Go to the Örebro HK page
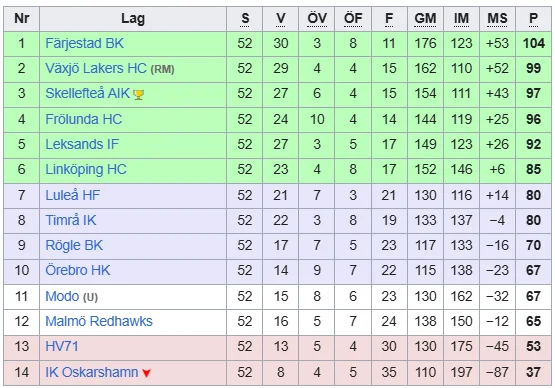 point(78,270)
